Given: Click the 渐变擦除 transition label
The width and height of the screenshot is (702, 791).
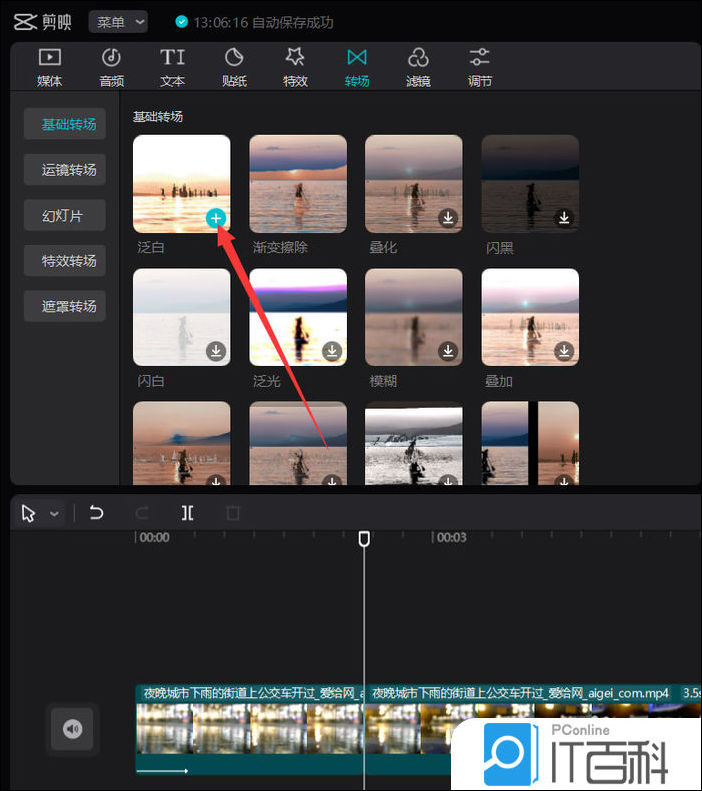Looking at the screenshot, I should point(280,247).
